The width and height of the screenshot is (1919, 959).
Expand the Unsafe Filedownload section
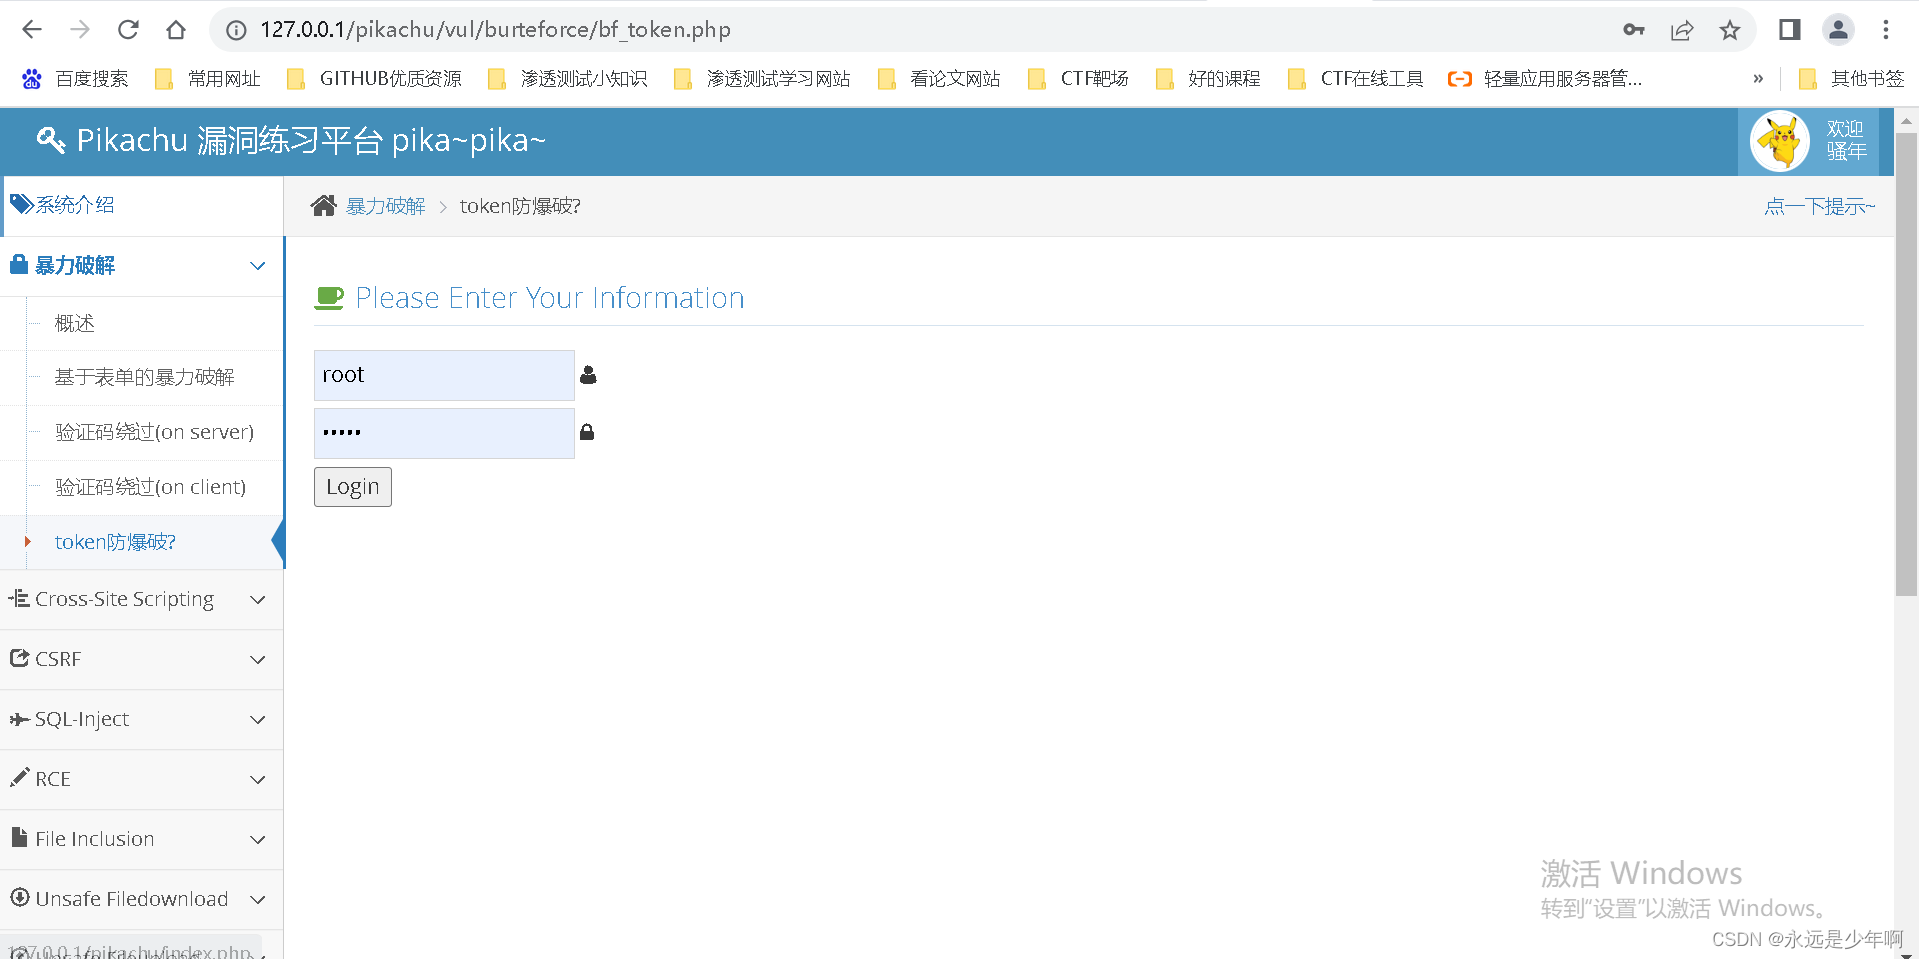click(x=142, y=900)
